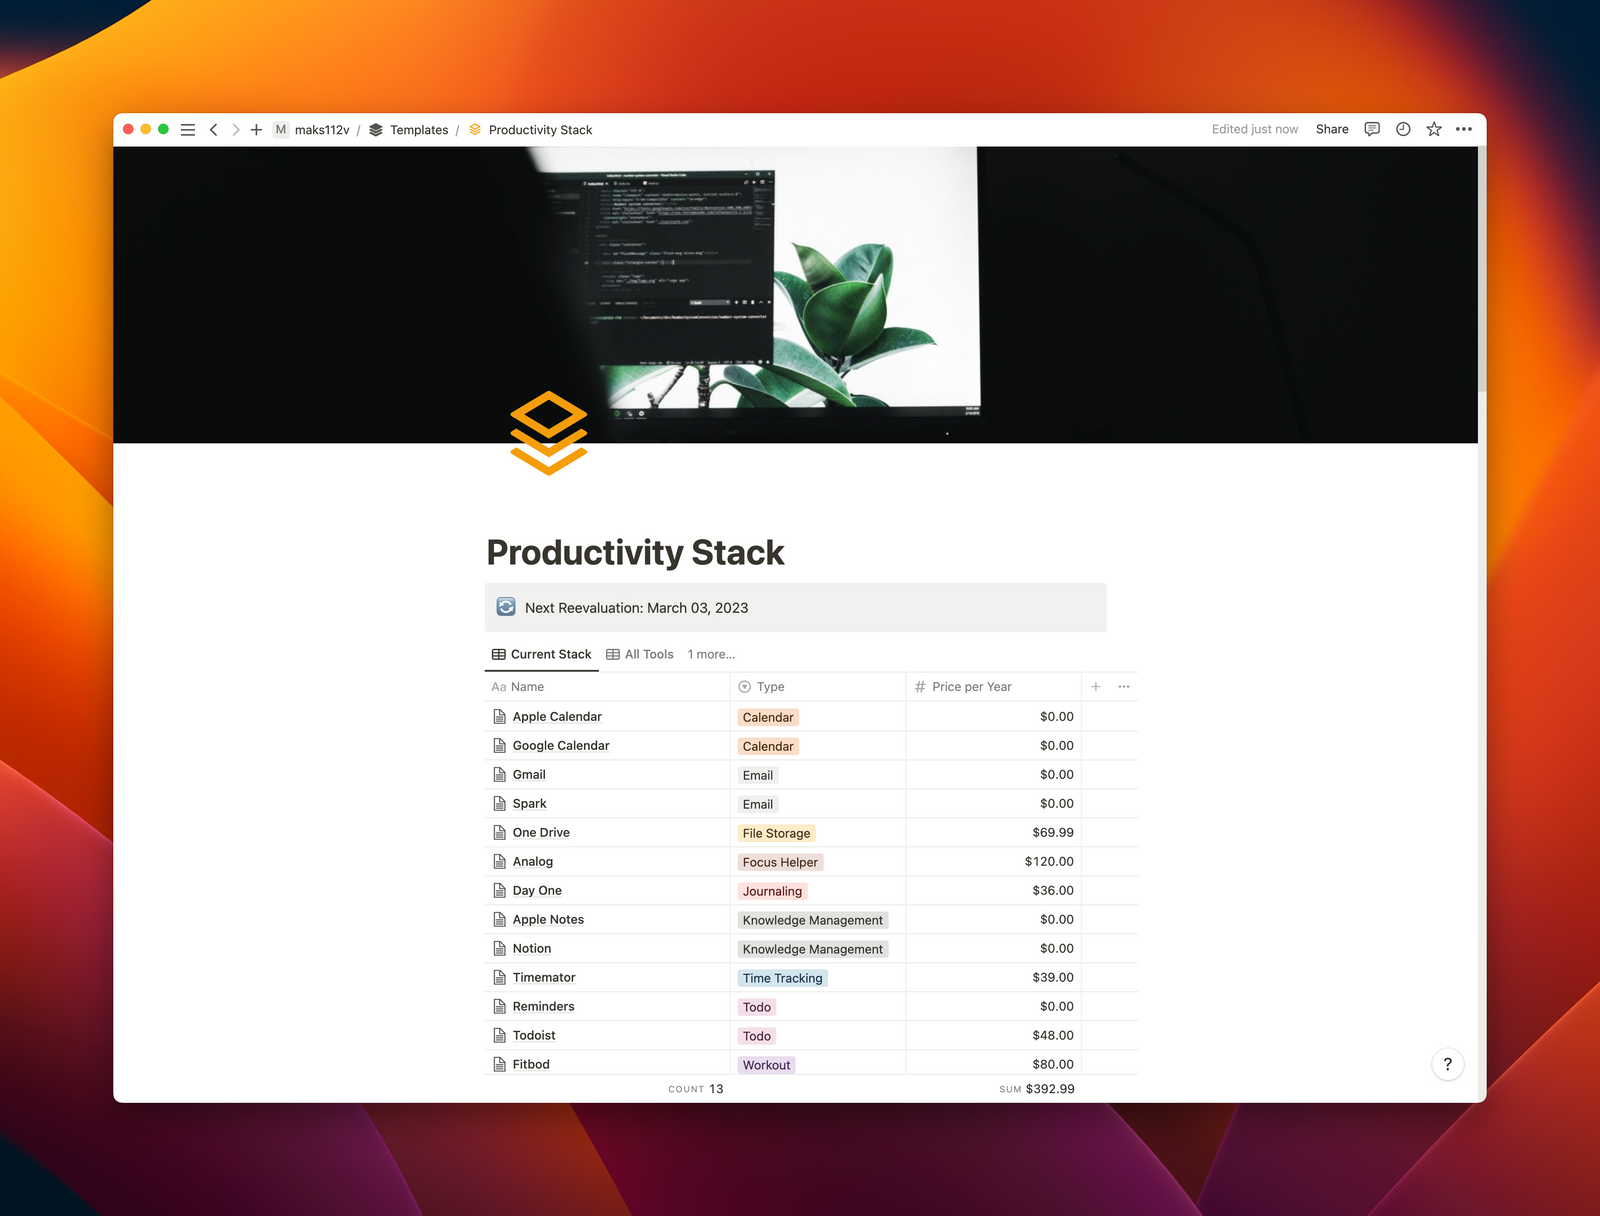This screenshot has height=1216, width=1600.
Task: Click the $80.00 price cell
Action: coord(993,1064)
